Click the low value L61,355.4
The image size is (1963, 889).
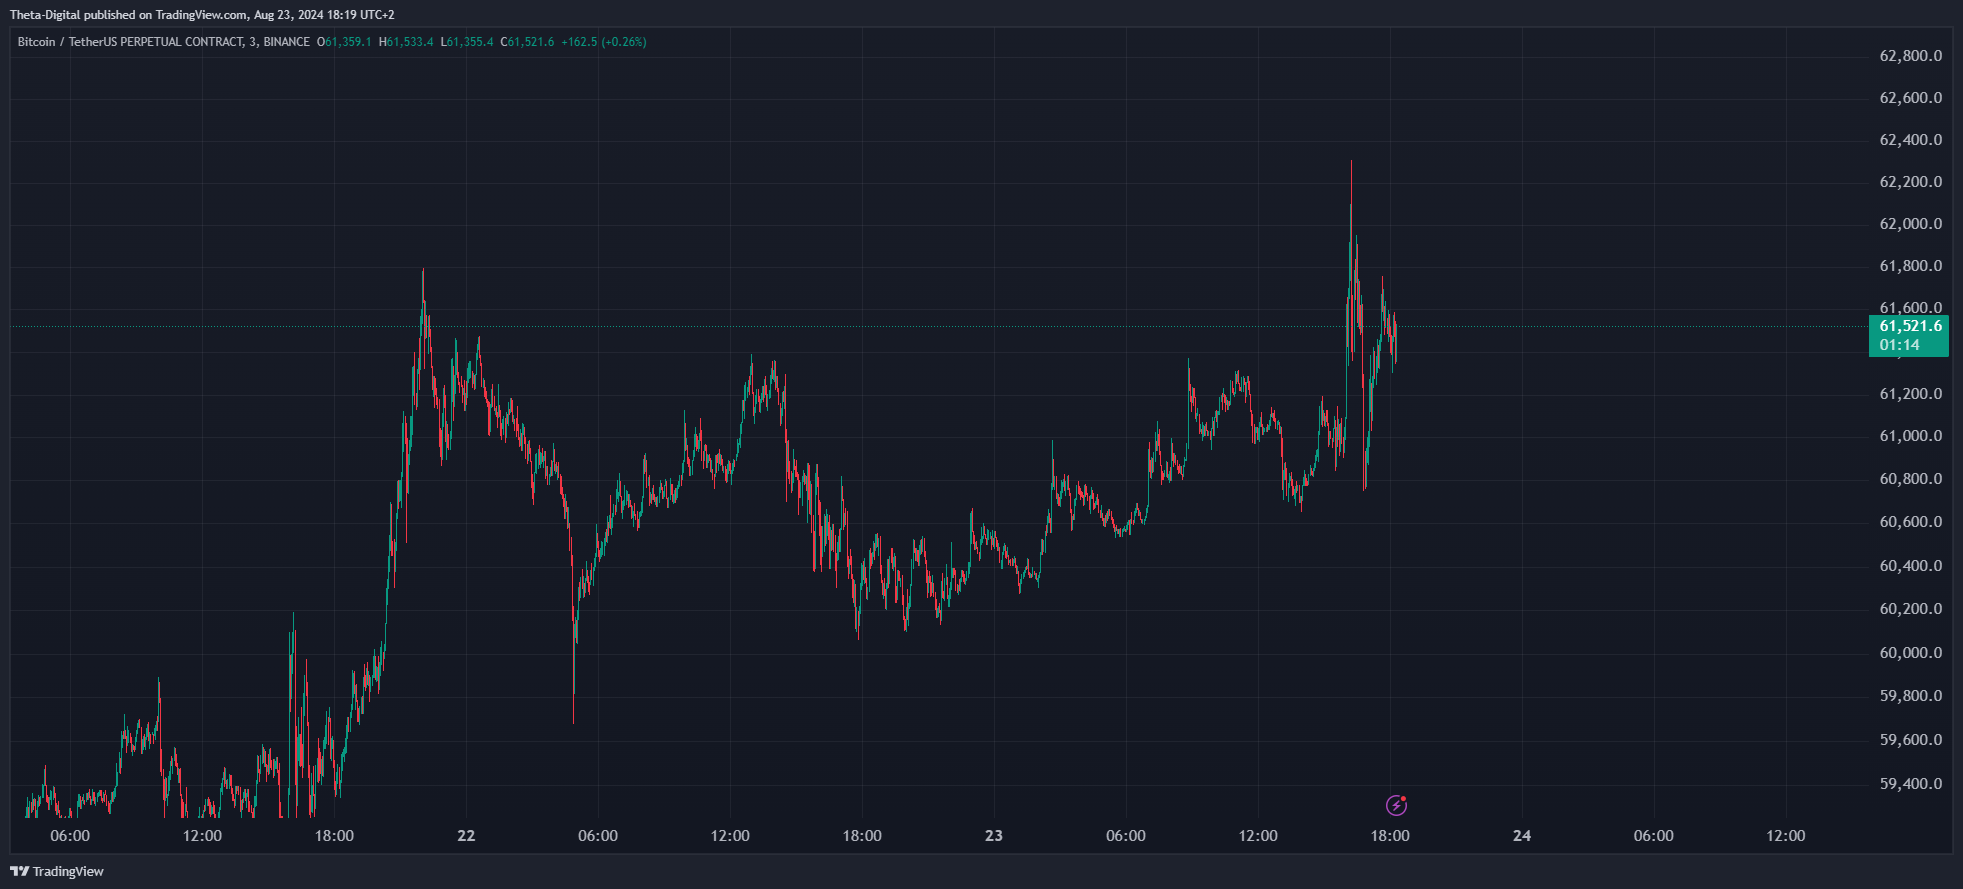(x=467, y=42)
